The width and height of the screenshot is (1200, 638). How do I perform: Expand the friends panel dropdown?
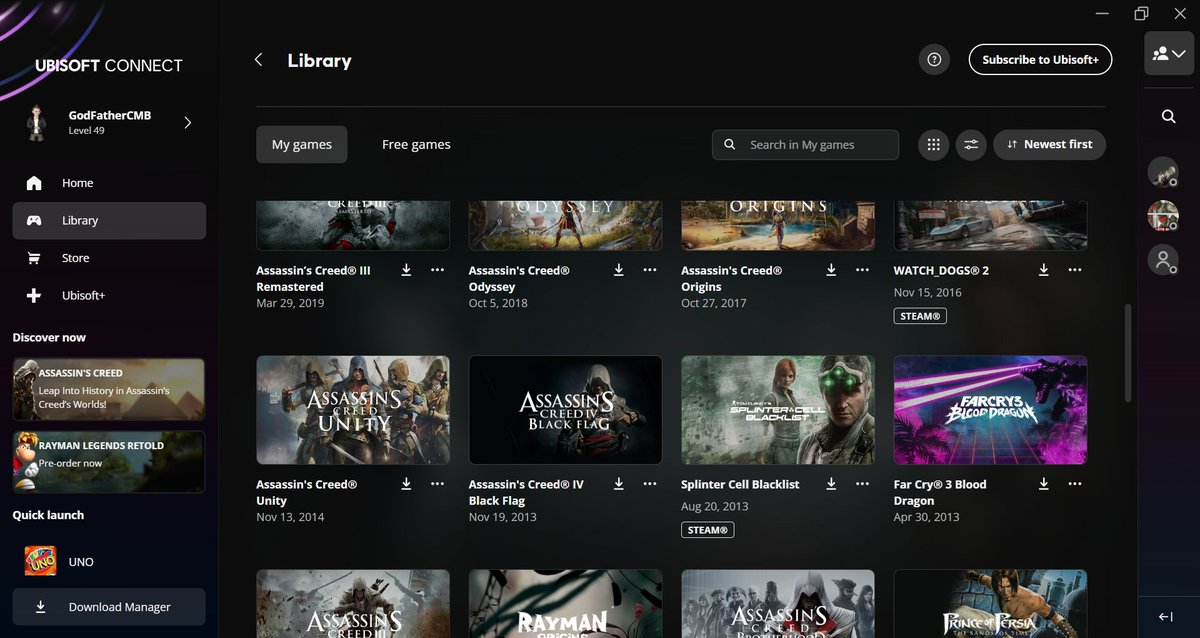coord(1169,54)
